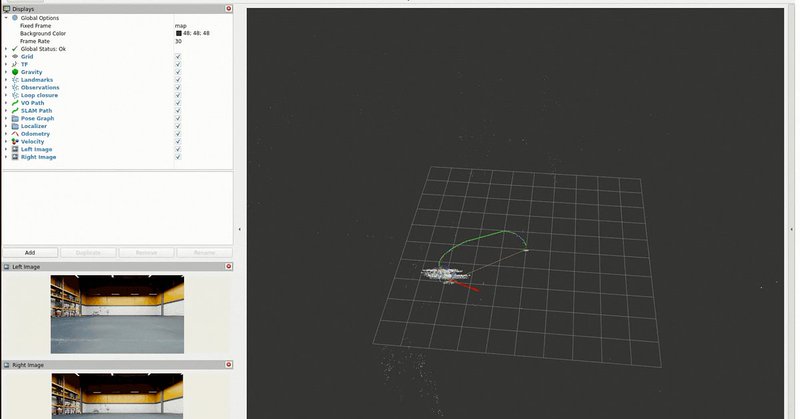Viewport: 800px width, 419px height.
Task: Toggle the Loop closure checkbox
Action: pos(178,95)
